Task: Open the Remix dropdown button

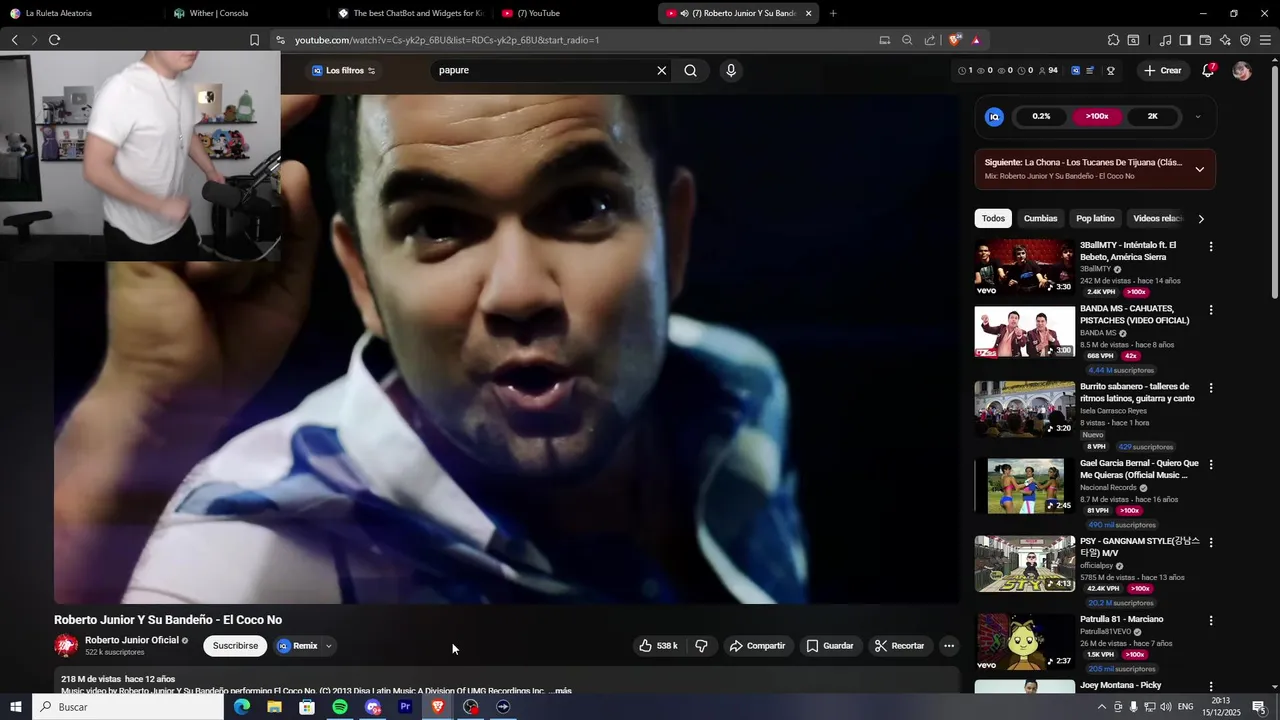Action: [x=305, y=646]
